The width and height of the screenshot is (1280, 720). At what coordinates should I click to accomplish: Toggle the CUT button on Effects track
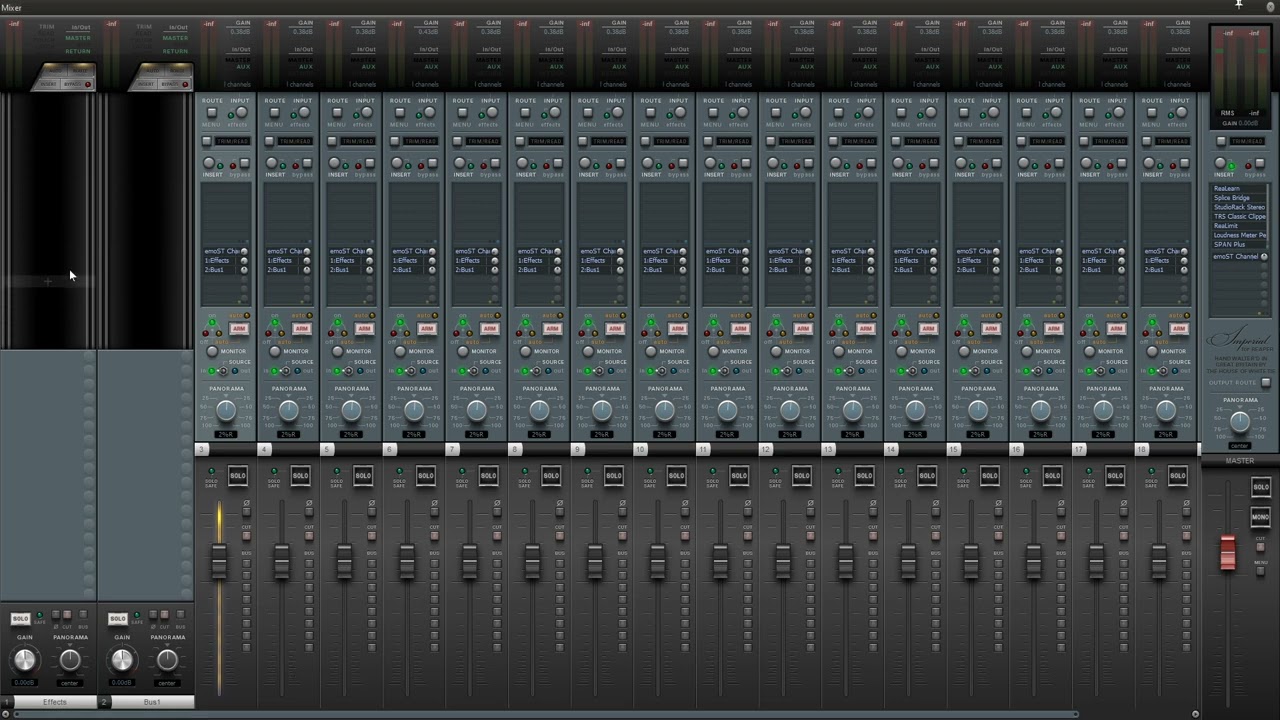67,614
